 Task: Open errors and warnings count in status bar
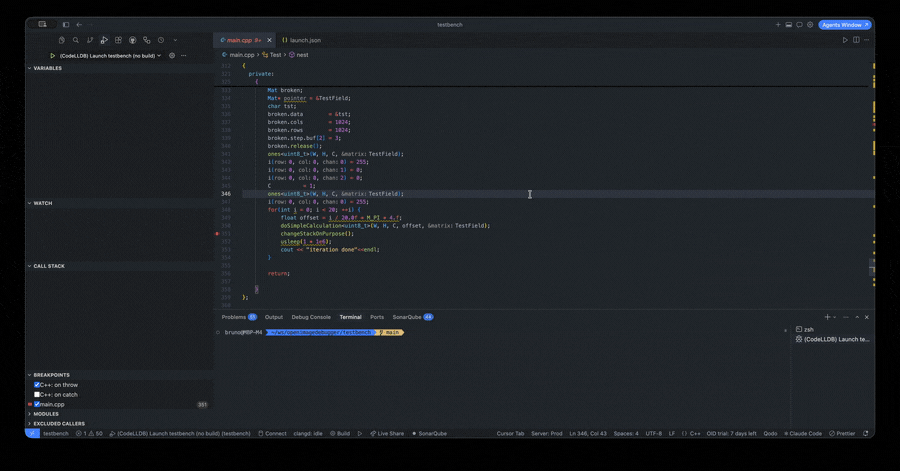pyautogui.click(x=89, y=434)
